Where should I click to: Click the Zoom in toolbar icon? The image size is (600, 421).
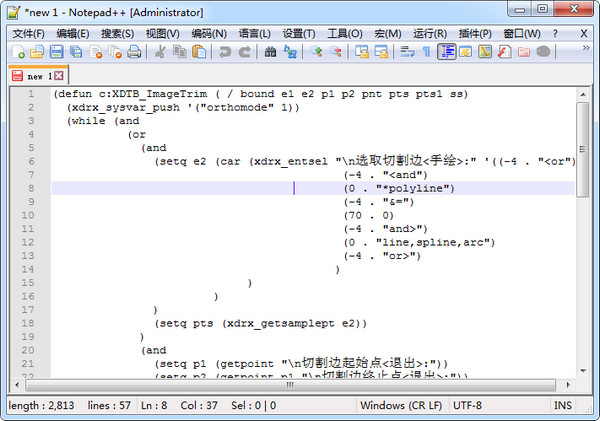(x=317, y=52)
